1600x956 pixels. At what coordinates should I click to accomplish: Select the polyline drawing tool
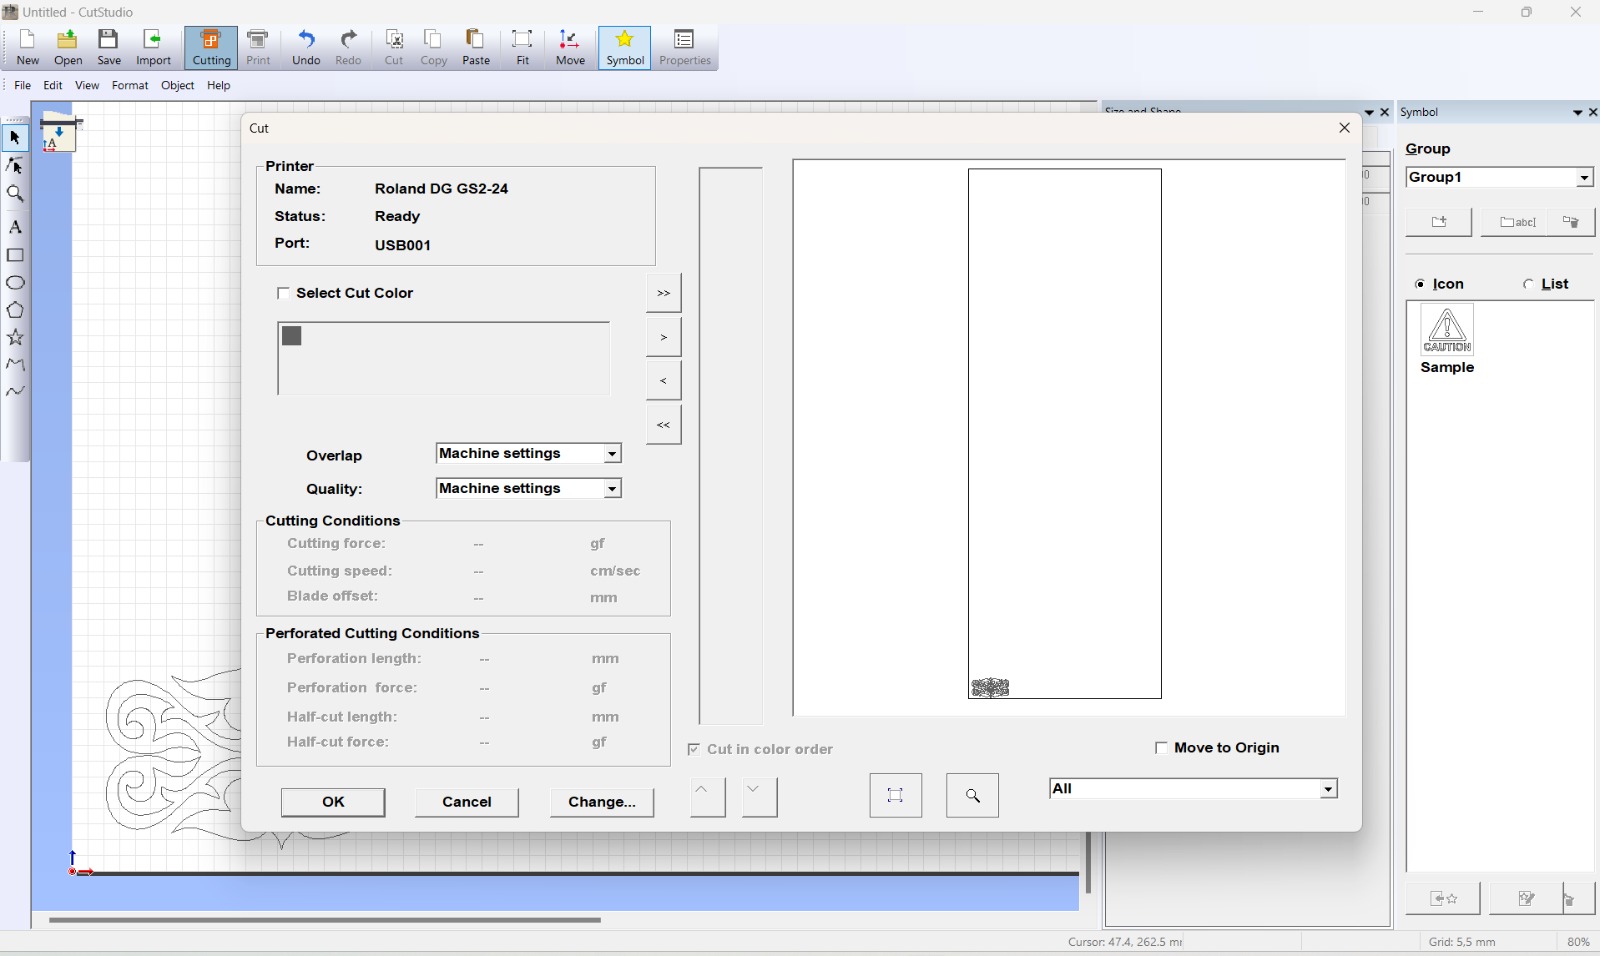click(x=15, y=365)
